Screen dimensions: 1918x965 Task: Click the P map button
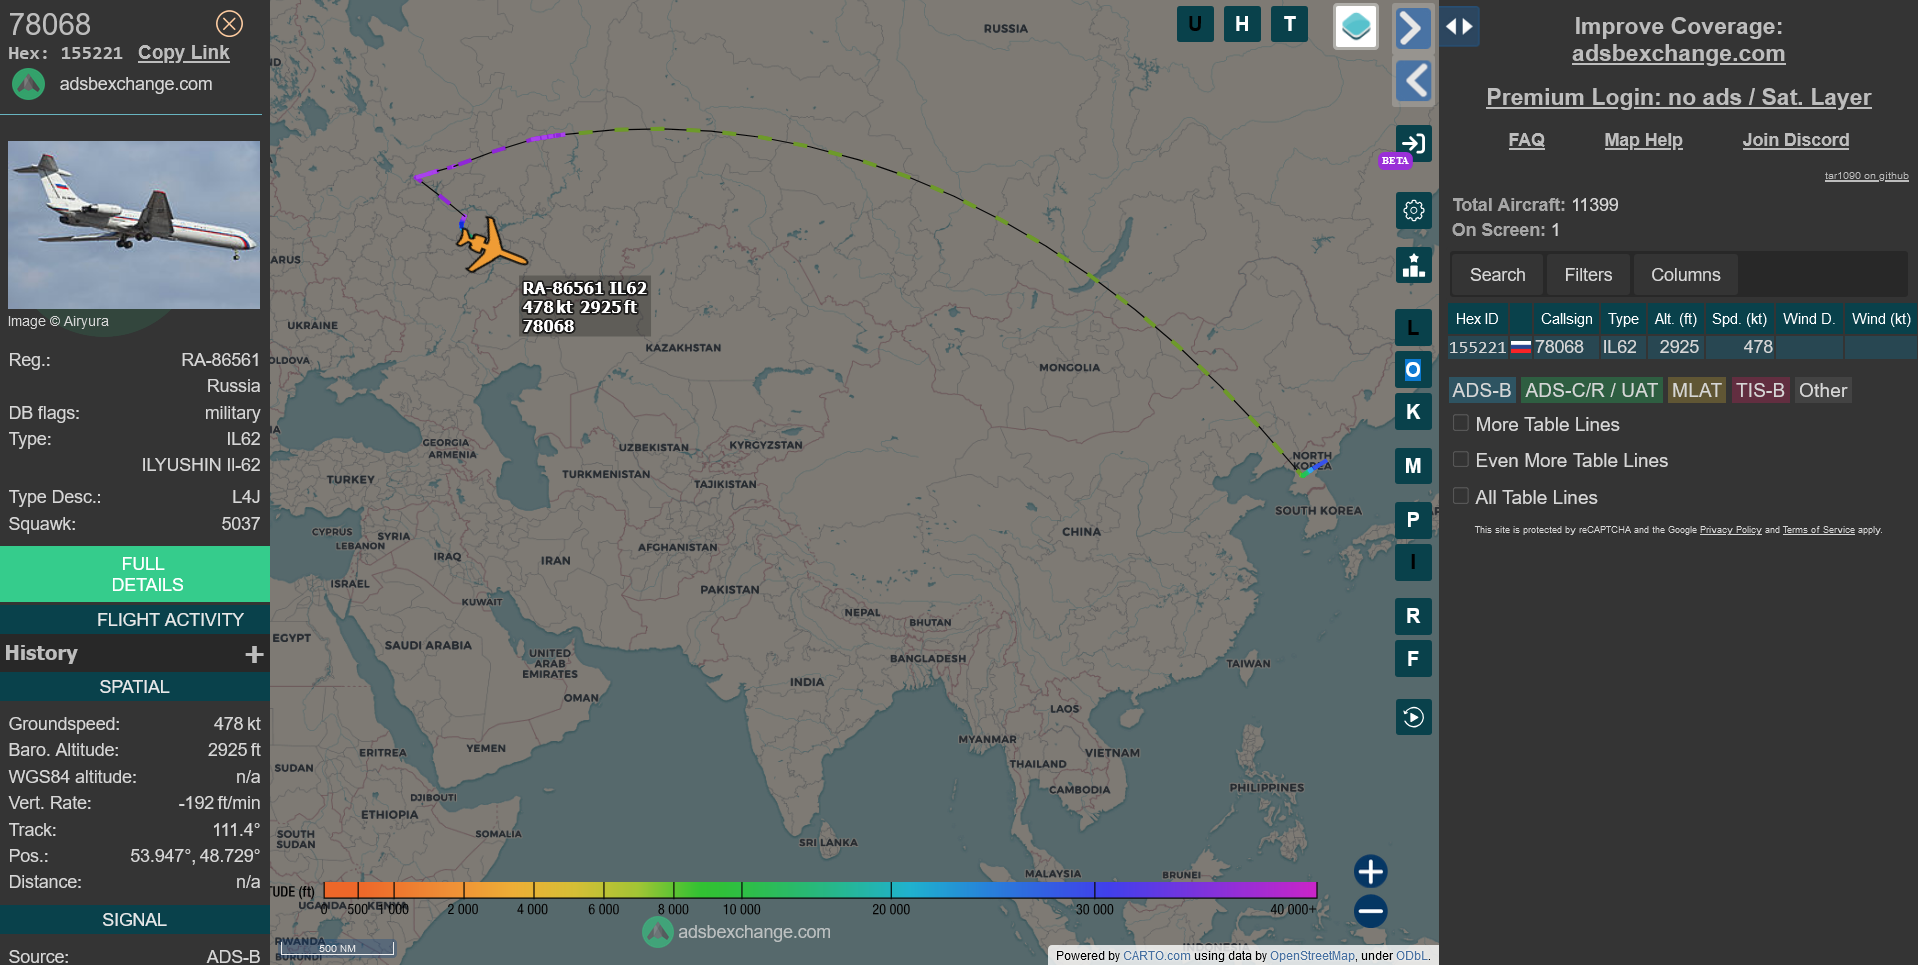click(x=1413, y=520)
